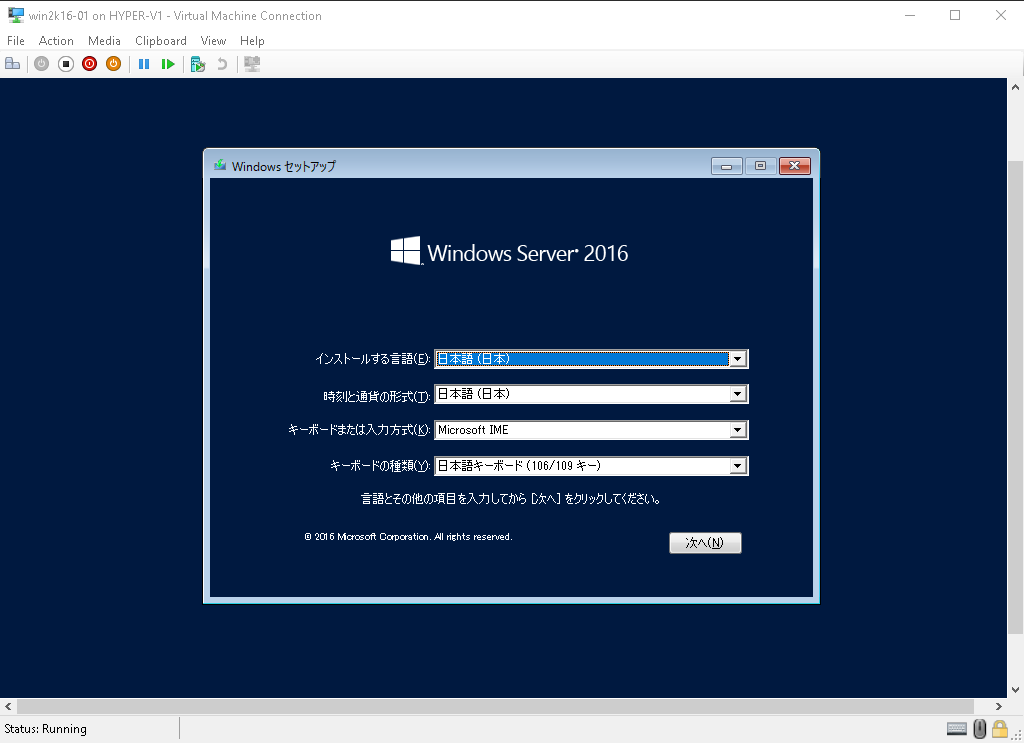Screen dimensions: 1024x743
Task: Click the green Reset play icon
Action: (168, 64)
